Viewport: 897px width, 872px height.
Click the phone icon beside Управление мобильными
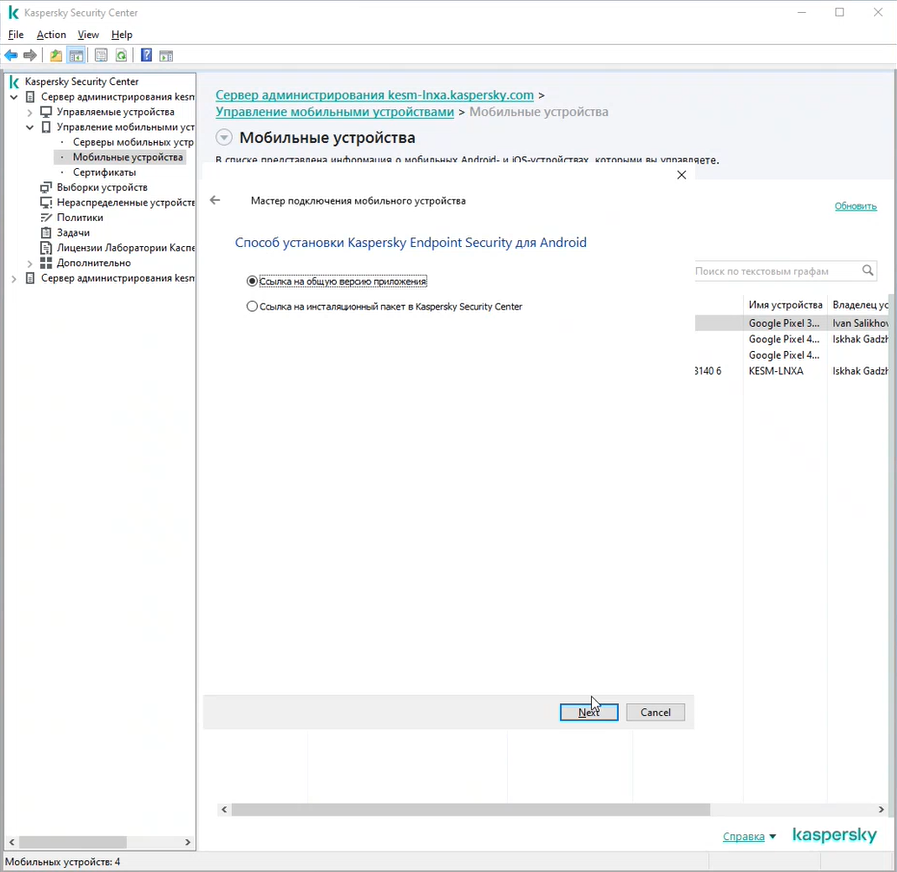[46, 127]
